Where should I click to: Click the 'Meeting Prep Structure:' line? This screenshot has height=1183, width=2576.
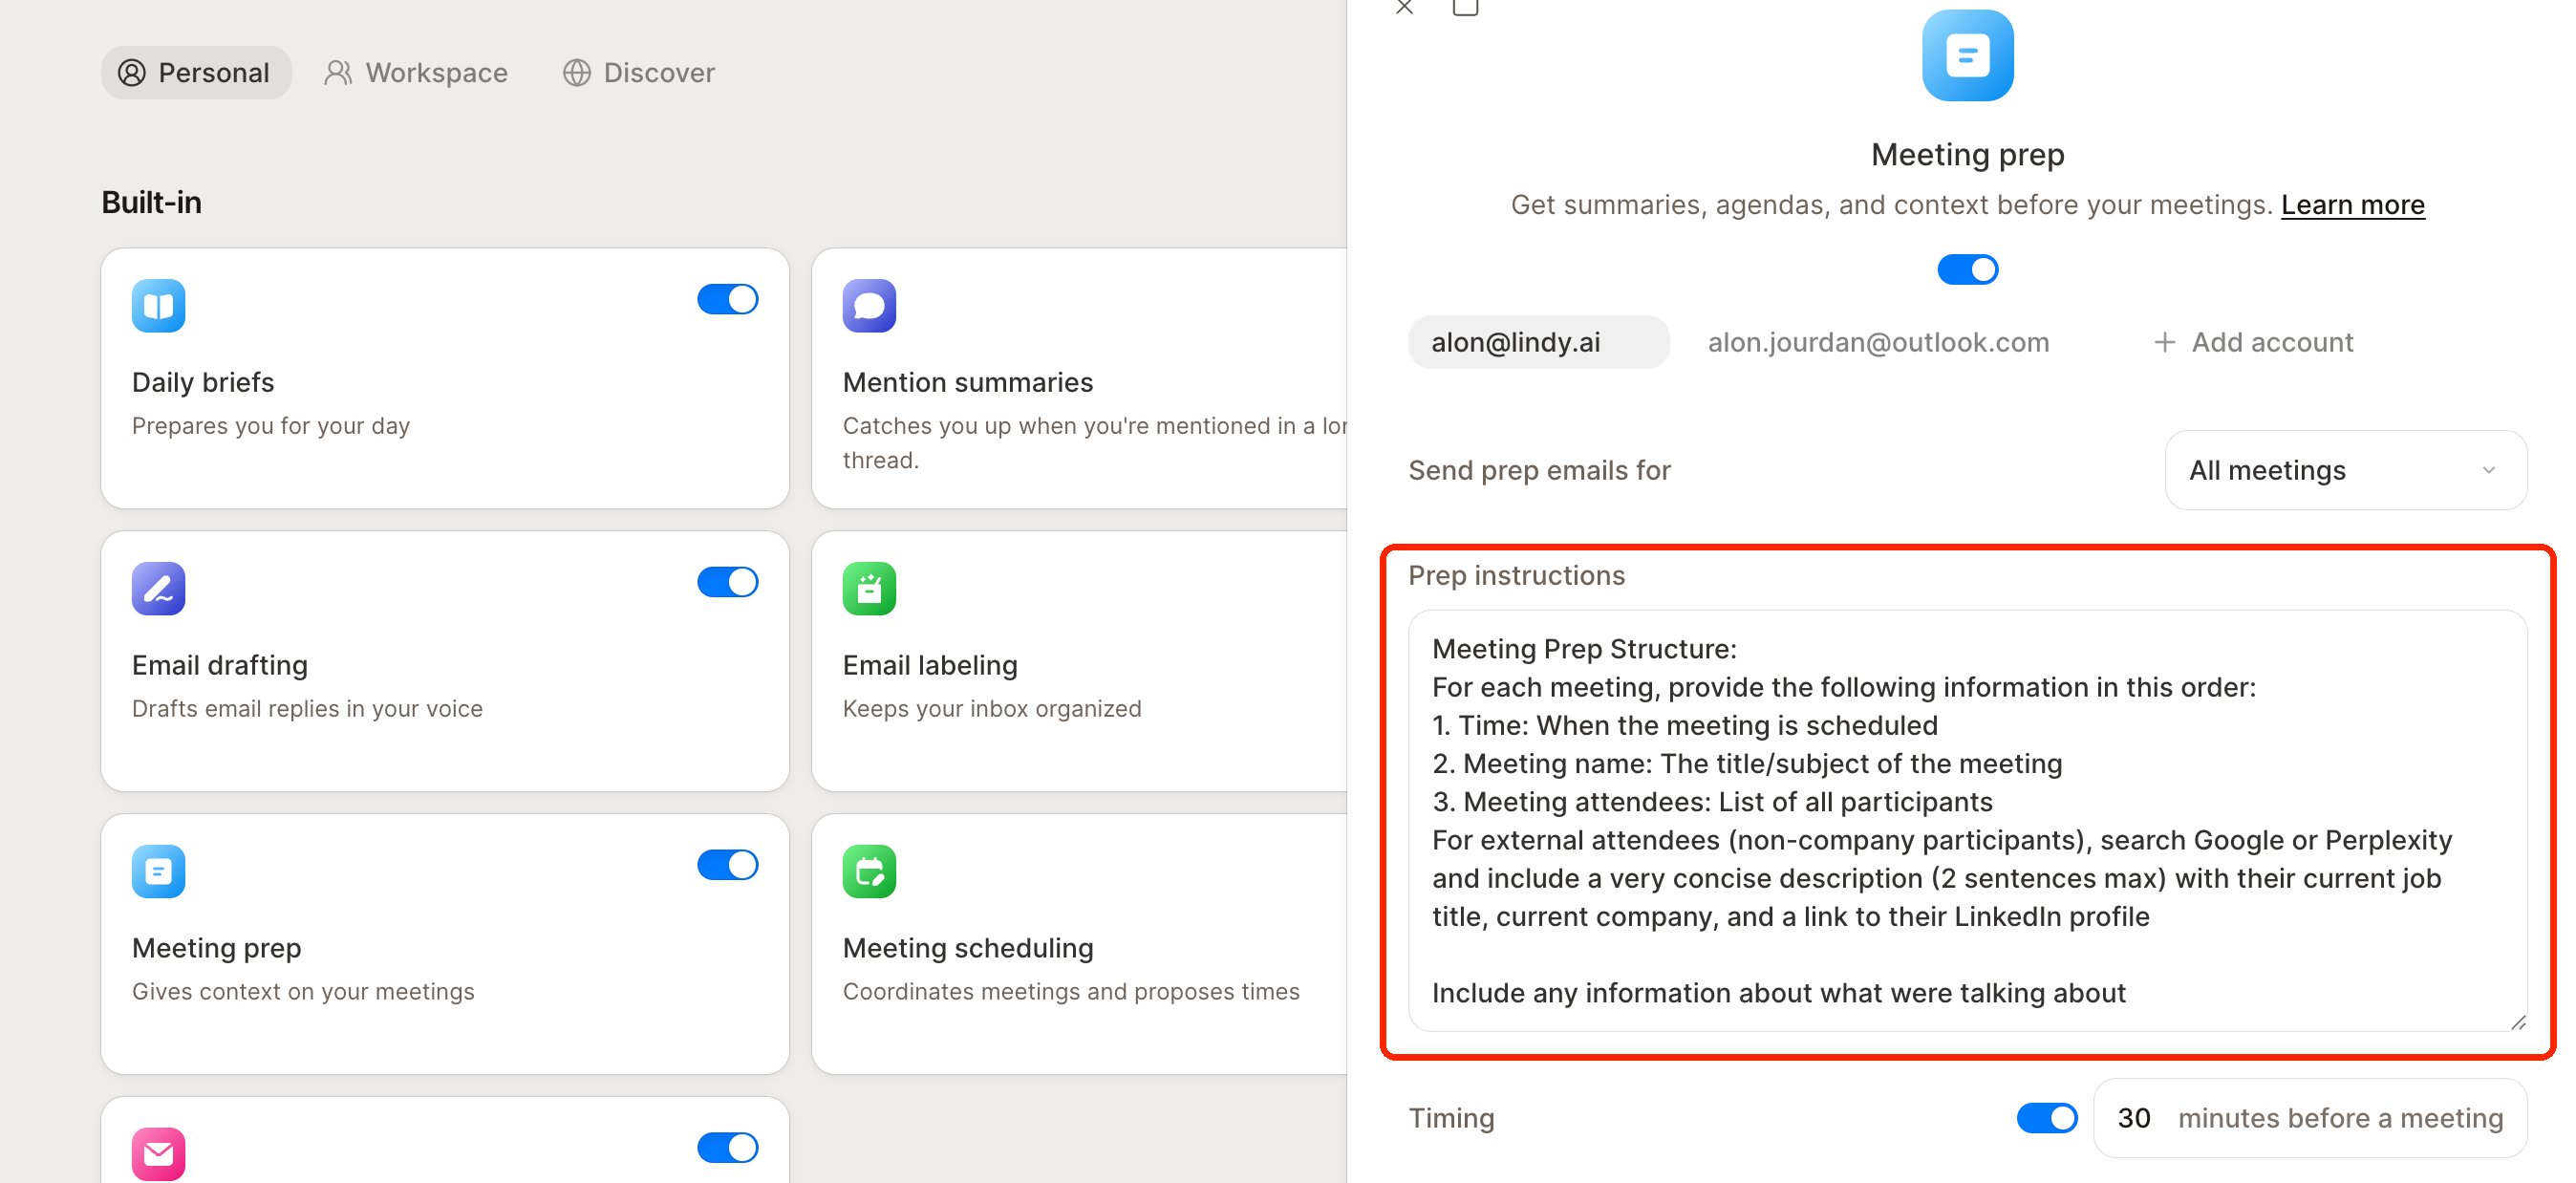[x=1584, y=649]
